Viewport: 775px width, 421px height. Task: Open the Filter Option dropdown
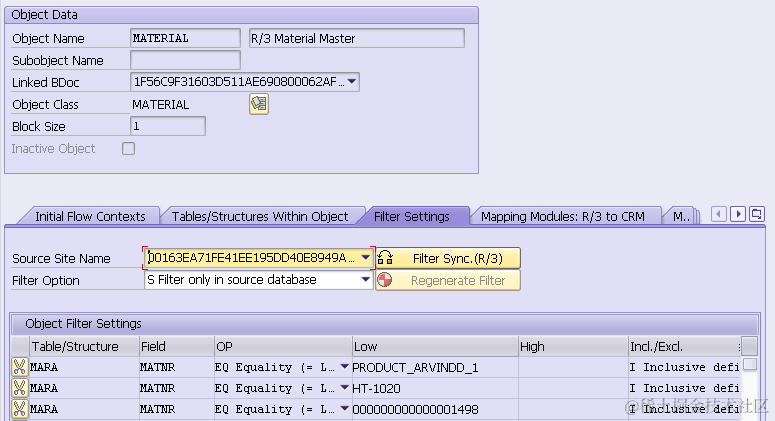pos(365,280)
